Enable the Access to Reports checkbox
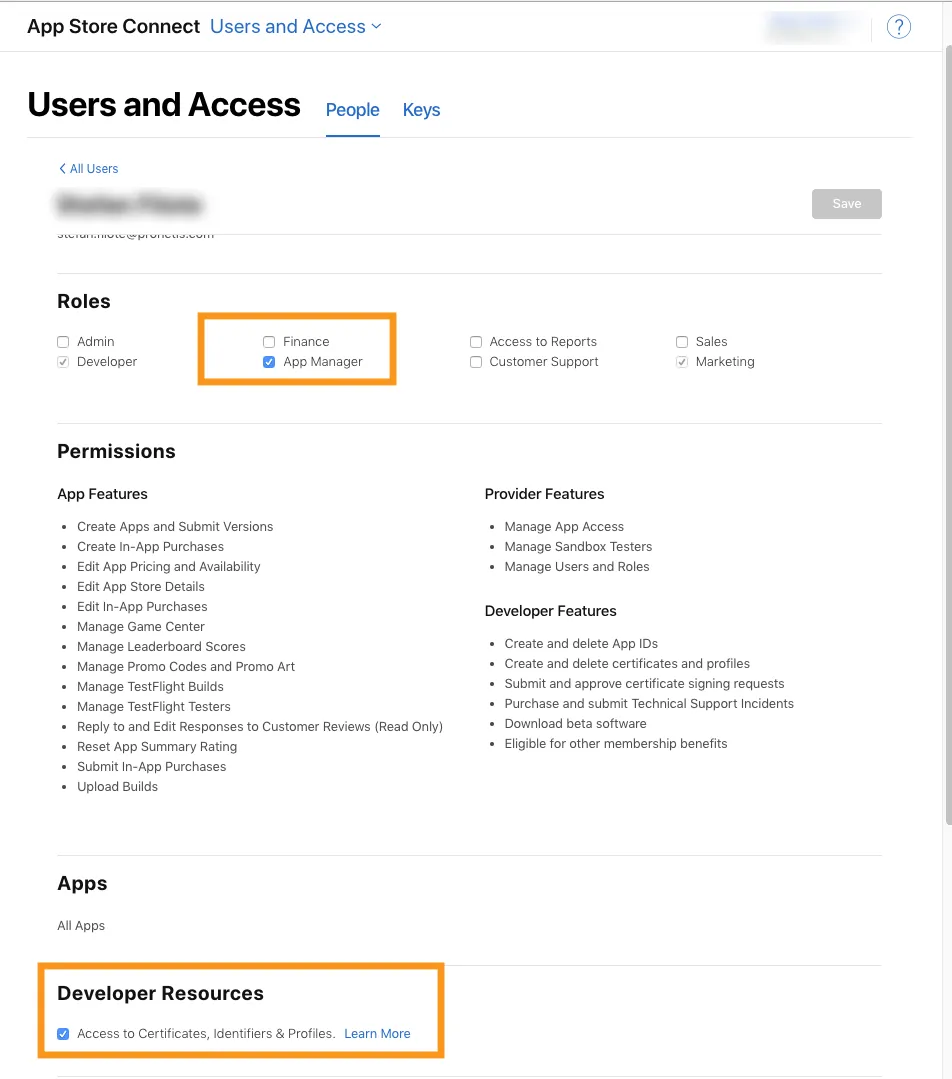This screenshot has height=1079, width=952. 476,342
